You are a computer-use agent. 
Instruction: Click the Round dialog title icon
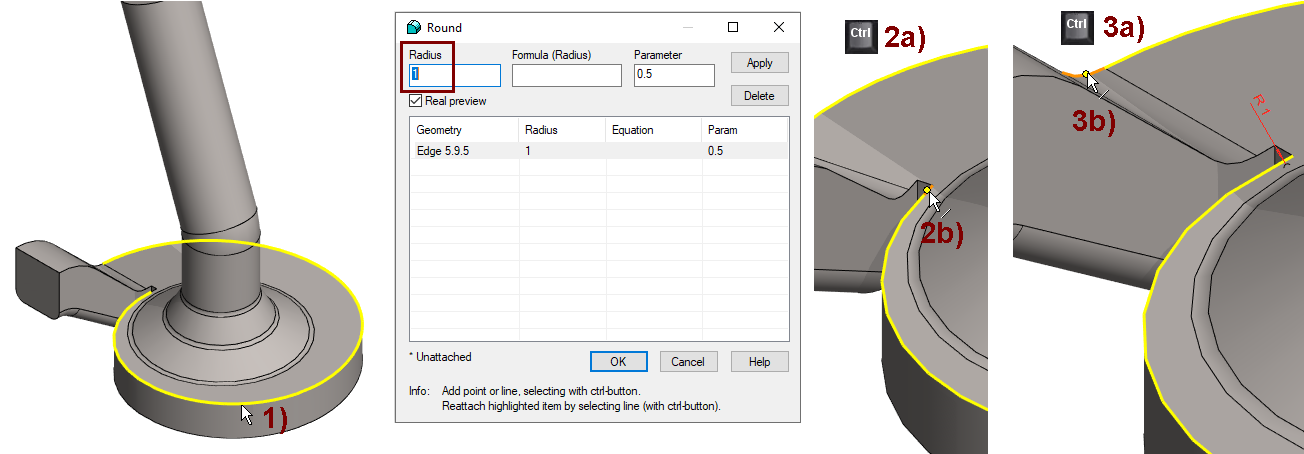(414, 27)
